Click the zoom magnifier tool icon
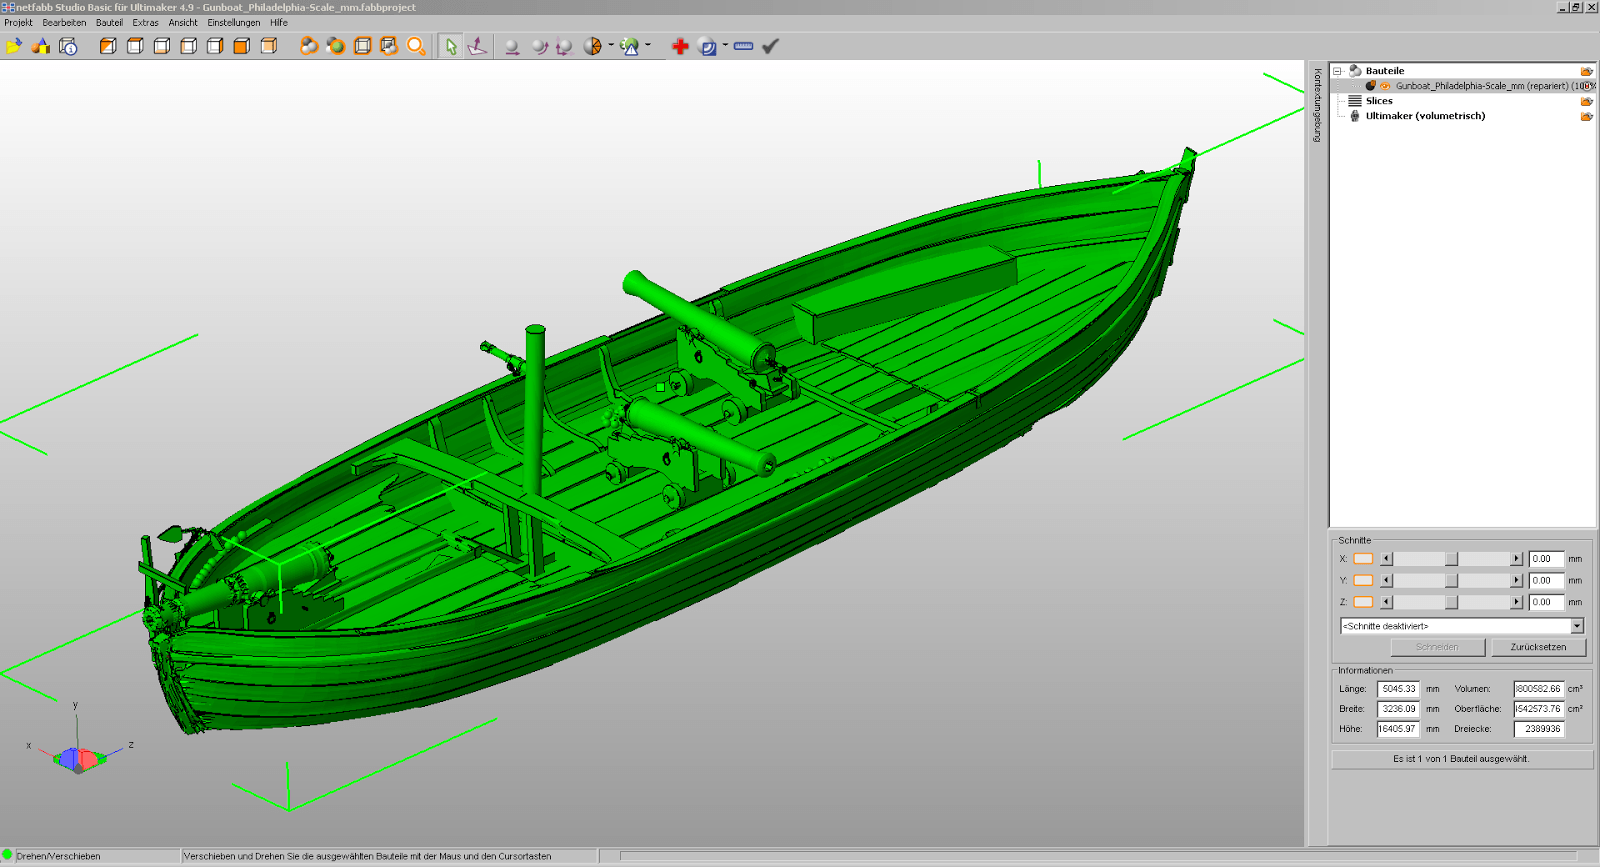This screenshot has height=867, width=1600. point(416,46)
